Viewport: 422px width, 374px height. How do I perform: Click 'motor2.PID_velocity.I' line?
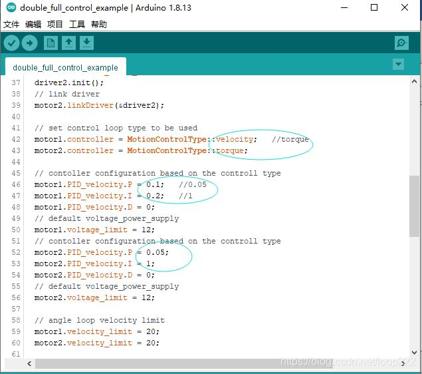pyautogui.click(x=94, y=264)
